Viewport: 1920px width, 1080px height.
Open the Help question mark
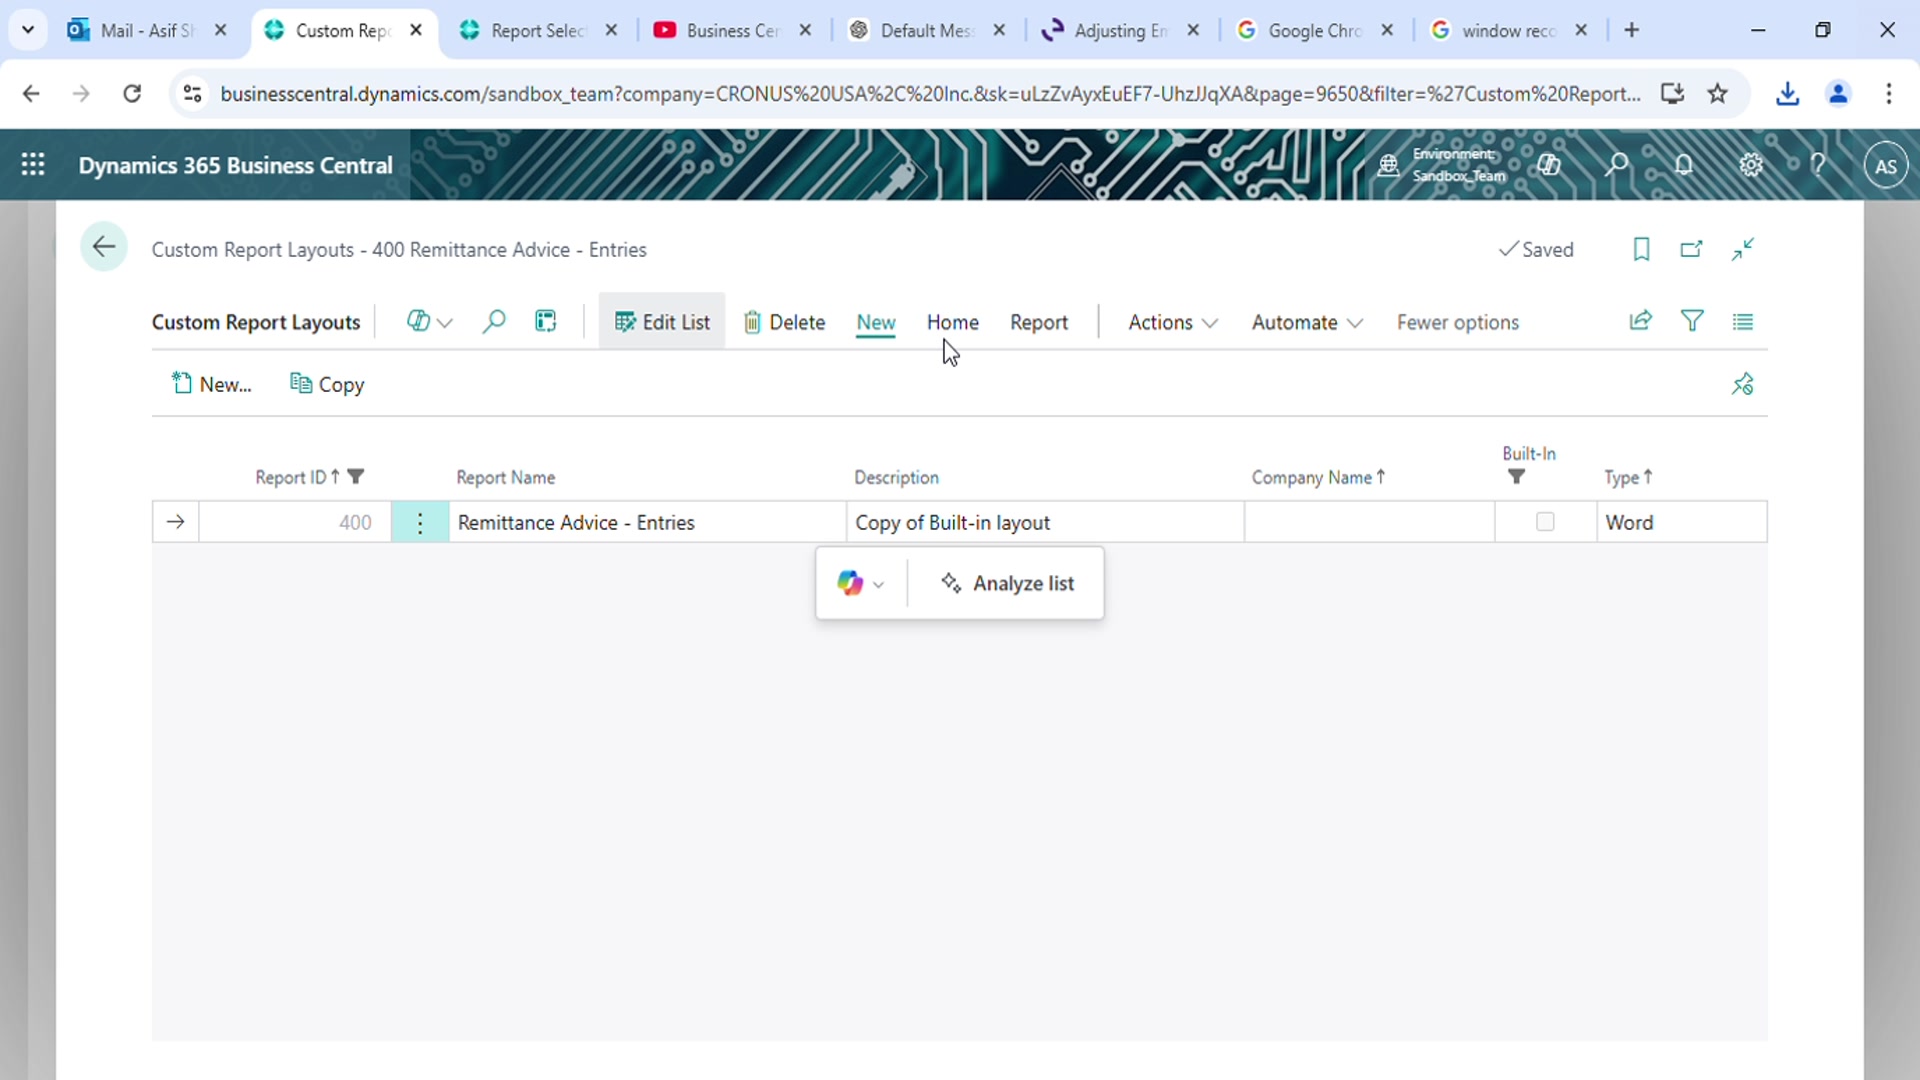point(1818,164)
